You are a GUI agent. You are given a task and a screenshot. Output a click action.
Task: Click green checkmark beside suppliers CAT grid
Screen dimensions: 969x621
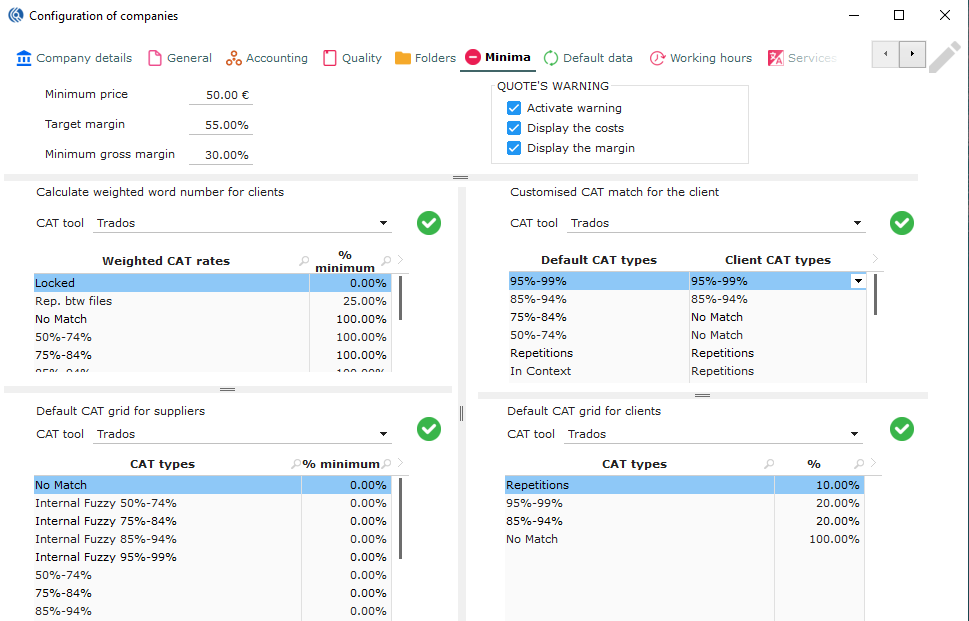click(429, 429)
